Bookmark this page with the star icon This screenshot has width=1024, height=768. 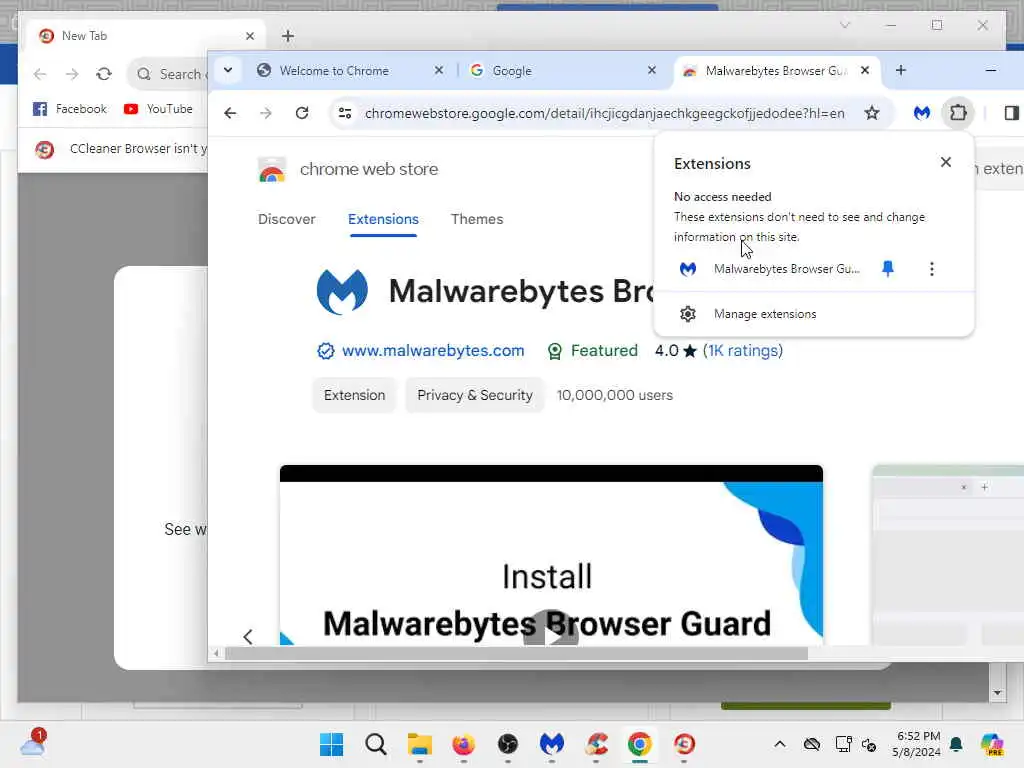[872, 113]
